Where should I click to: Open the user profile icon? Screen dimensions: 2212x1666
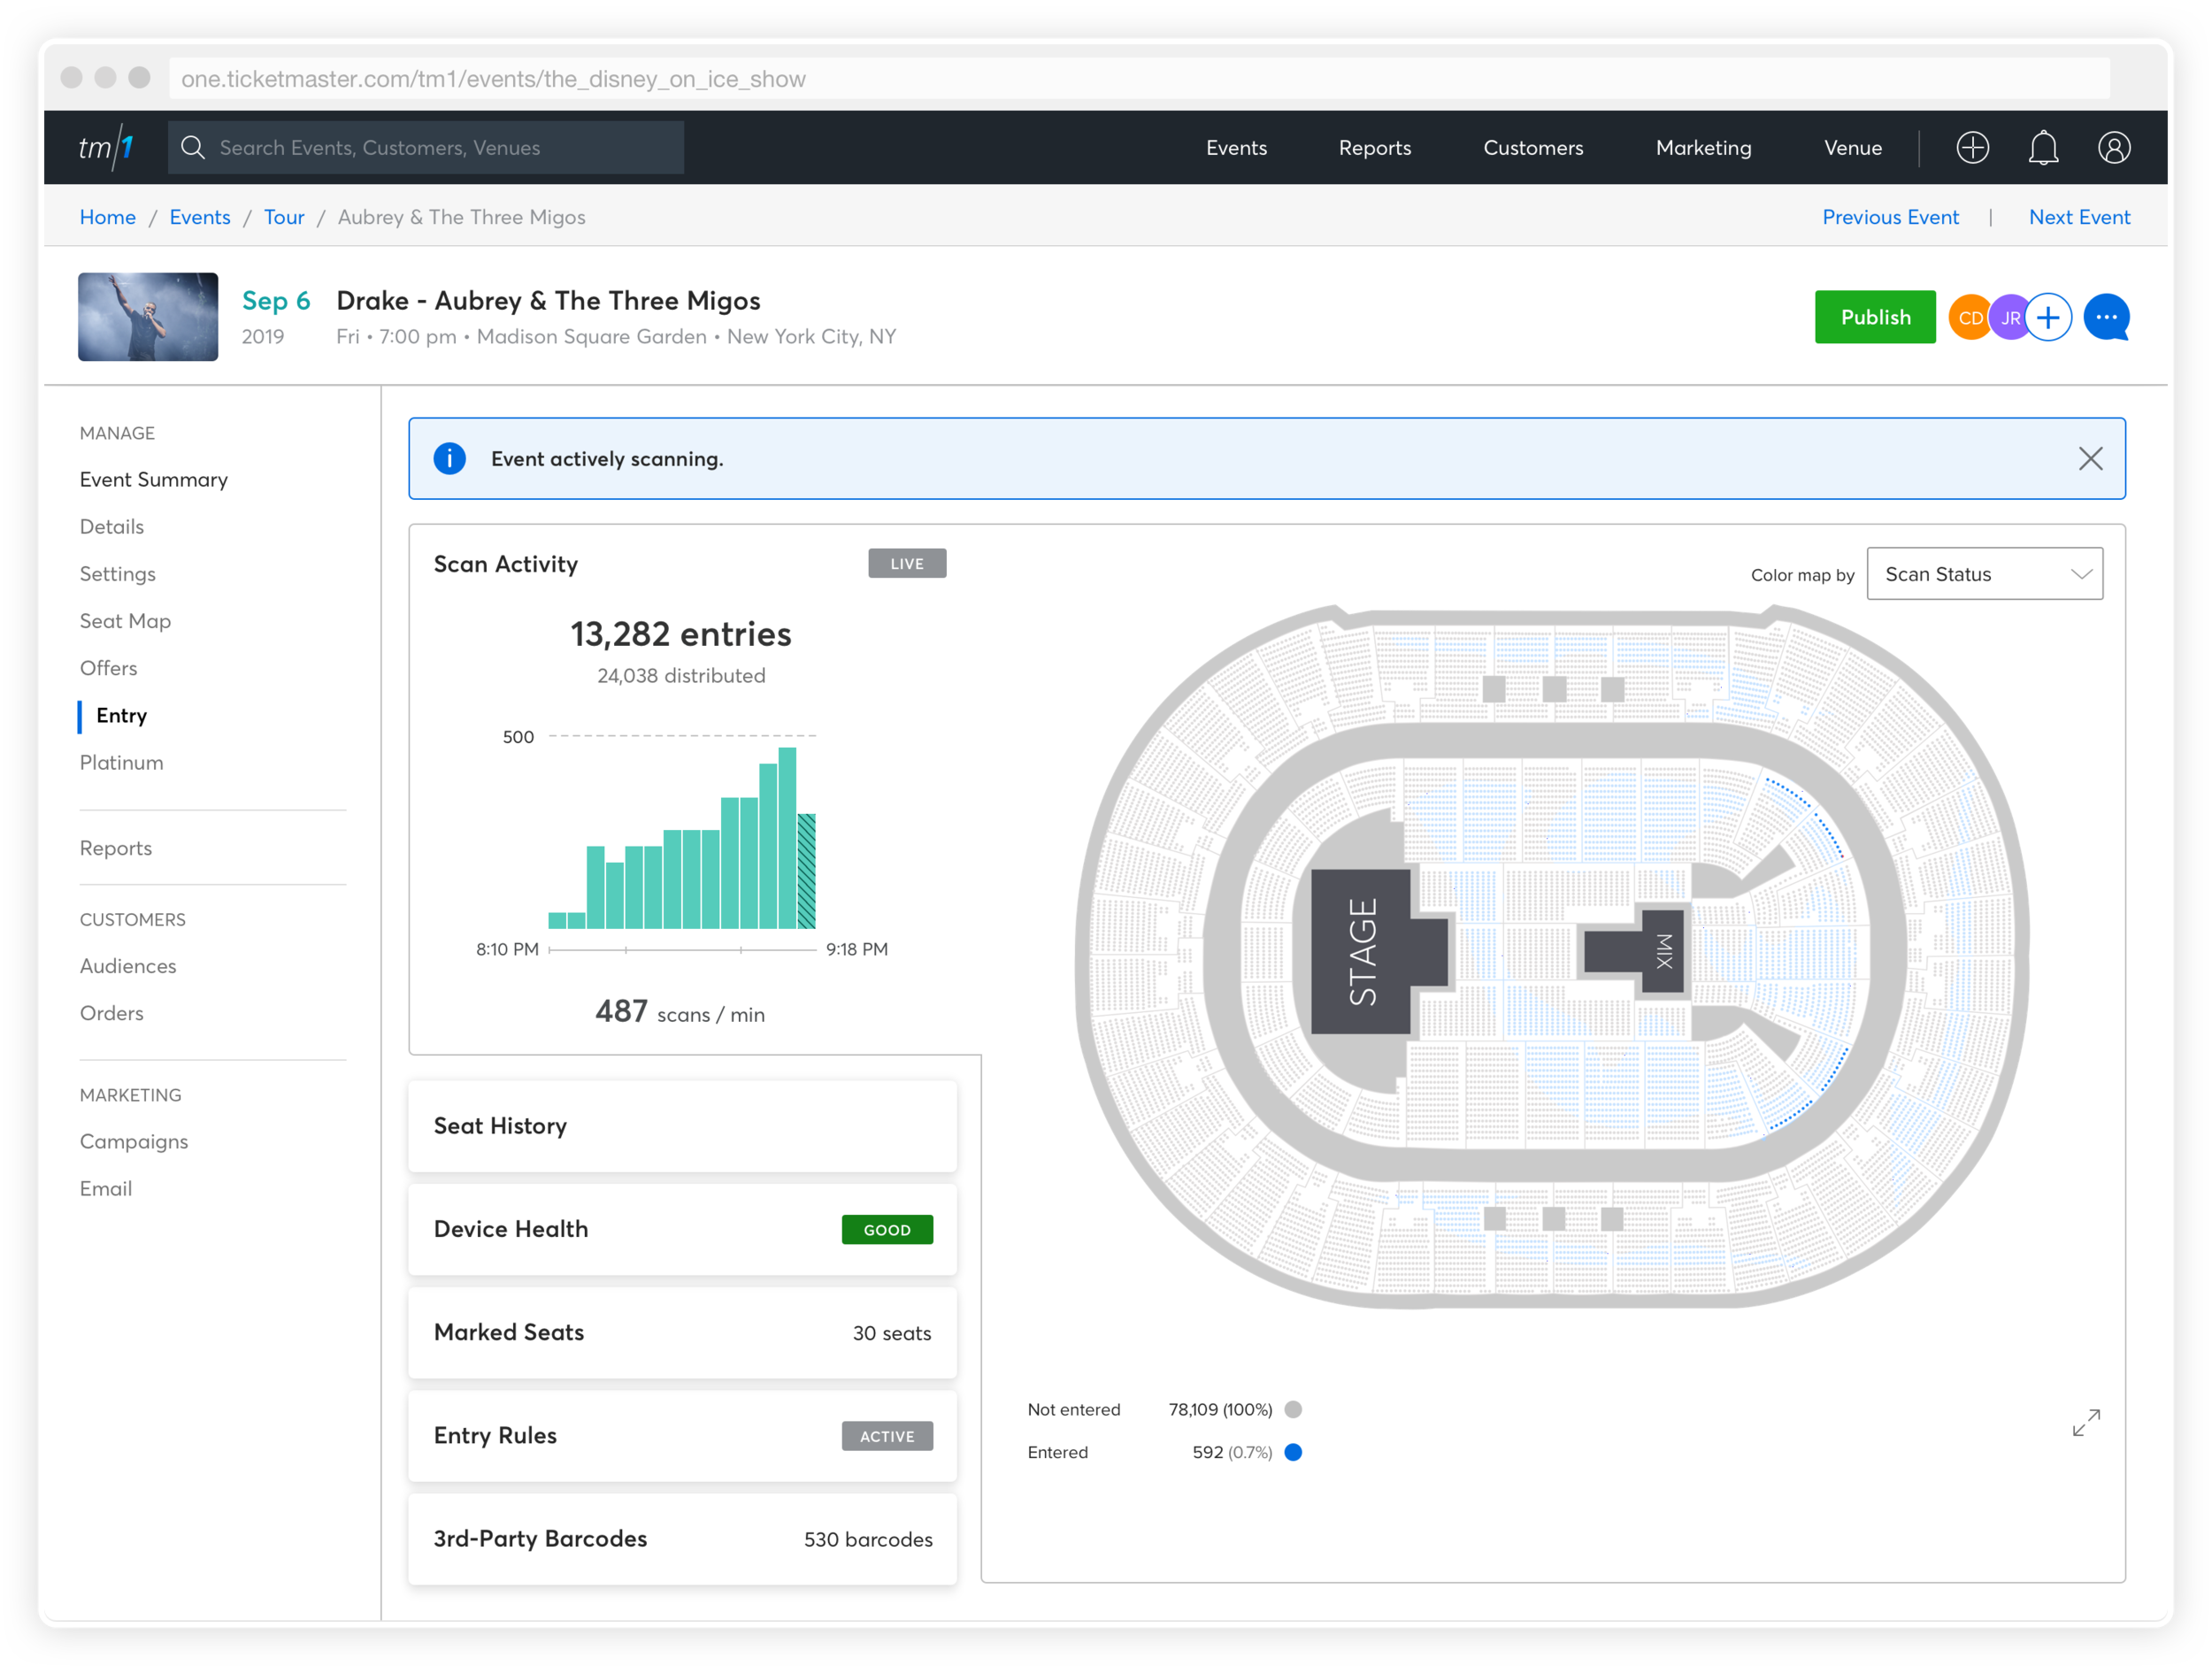point(2114,148)
